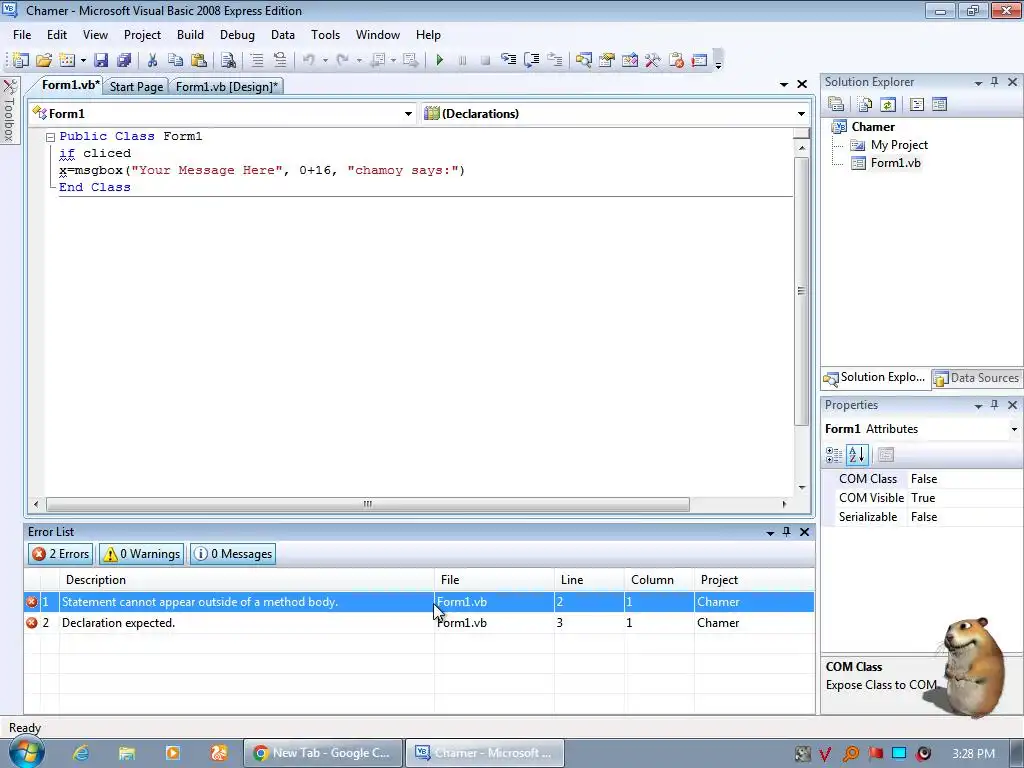Expand the collapsed Toolbox side panel
Image resolution: width=1024 pixels, height=768 pixels.
pyautogui.click(x=9, y=110)
